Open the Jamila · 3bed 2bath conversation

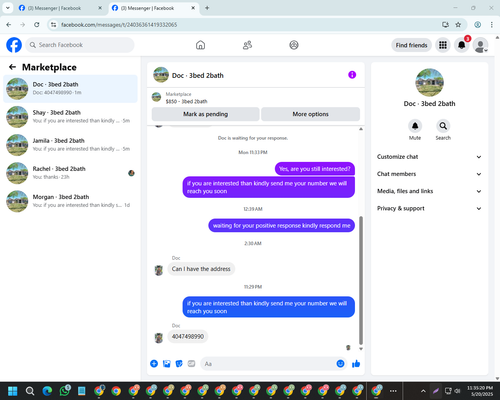pyautogui.click(x=70, y=145)
